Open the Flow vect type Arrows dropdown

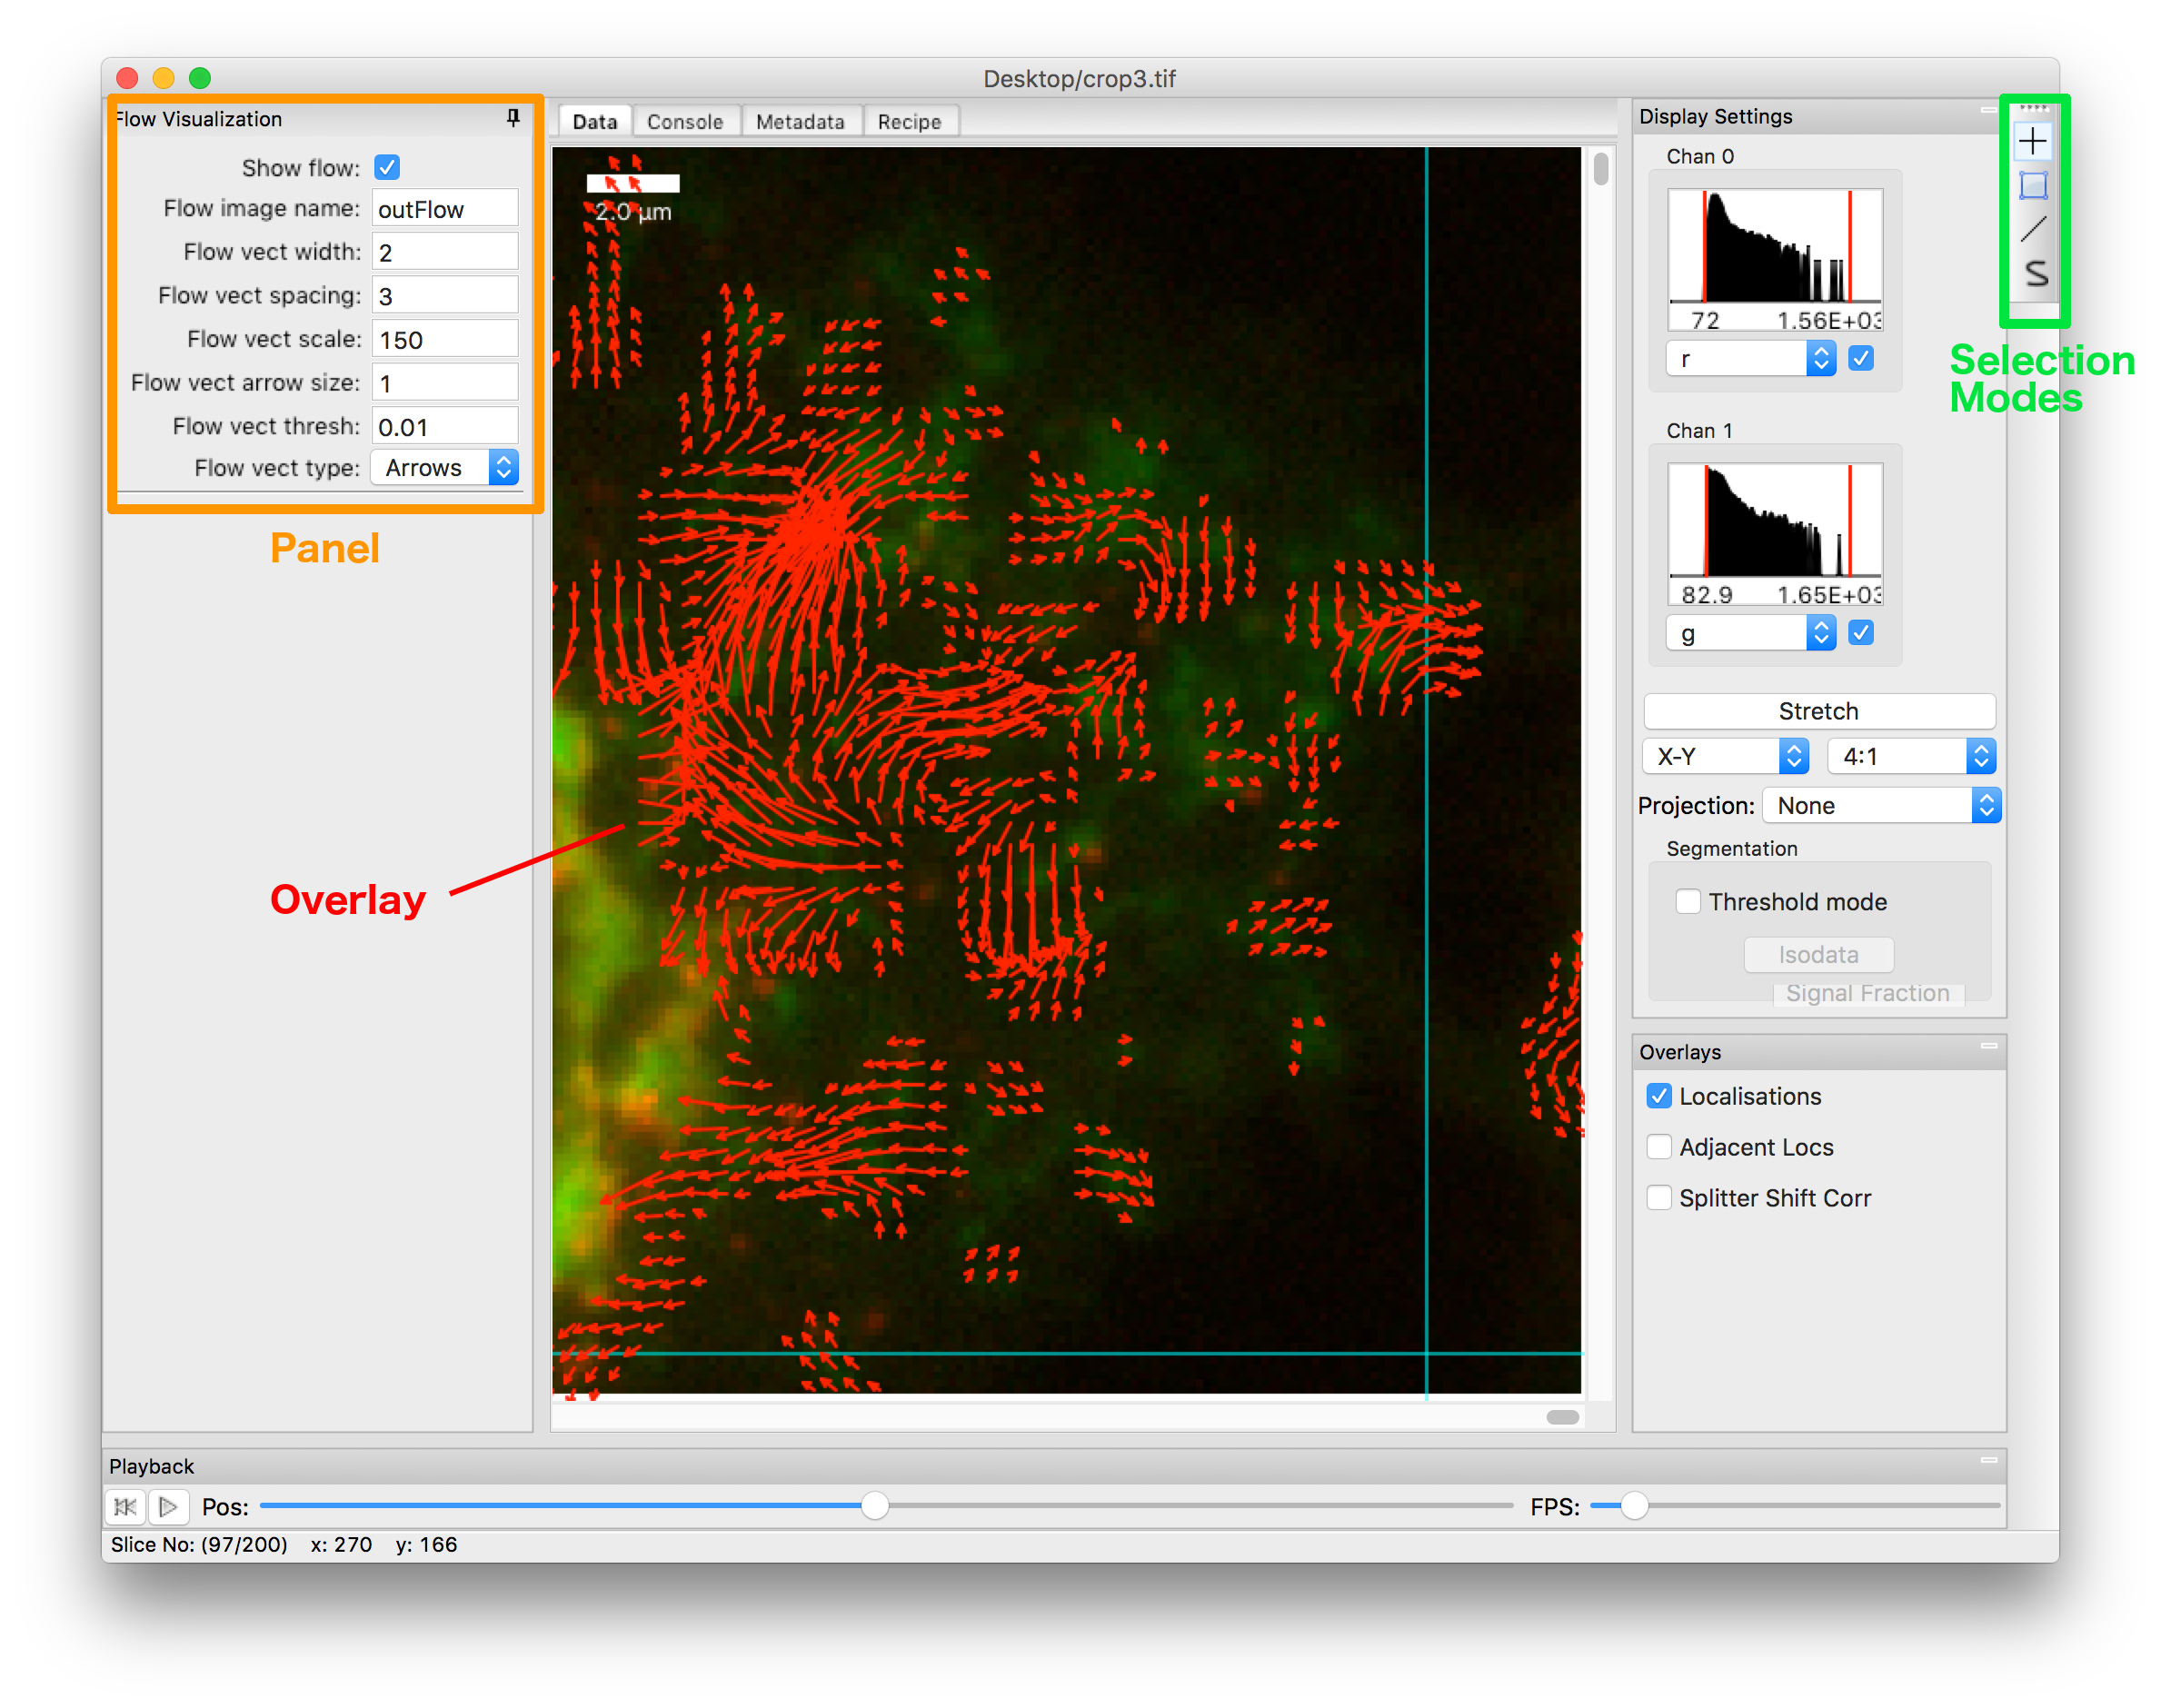[445, 468]
